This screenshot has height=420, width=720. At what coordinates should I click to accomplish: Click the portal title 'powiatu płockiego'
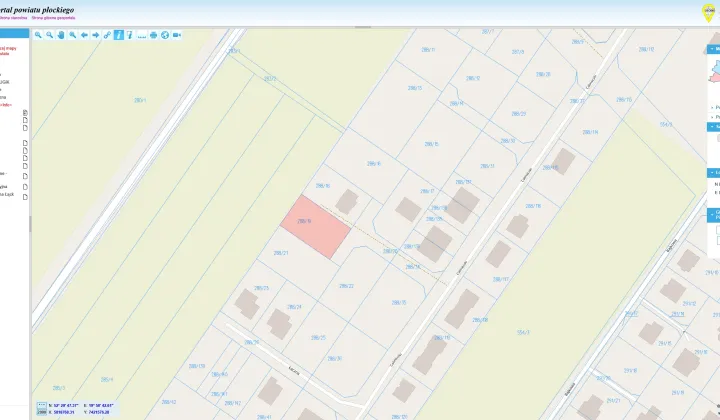[45, 10]
